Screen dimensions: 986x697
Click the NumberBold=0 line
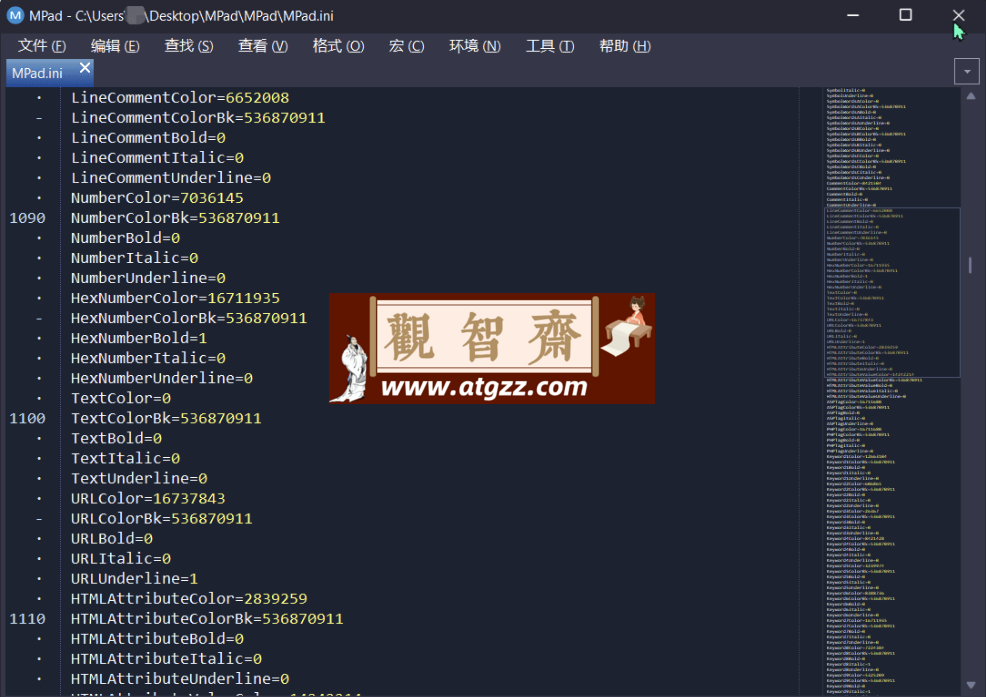[x=125, y=238]
